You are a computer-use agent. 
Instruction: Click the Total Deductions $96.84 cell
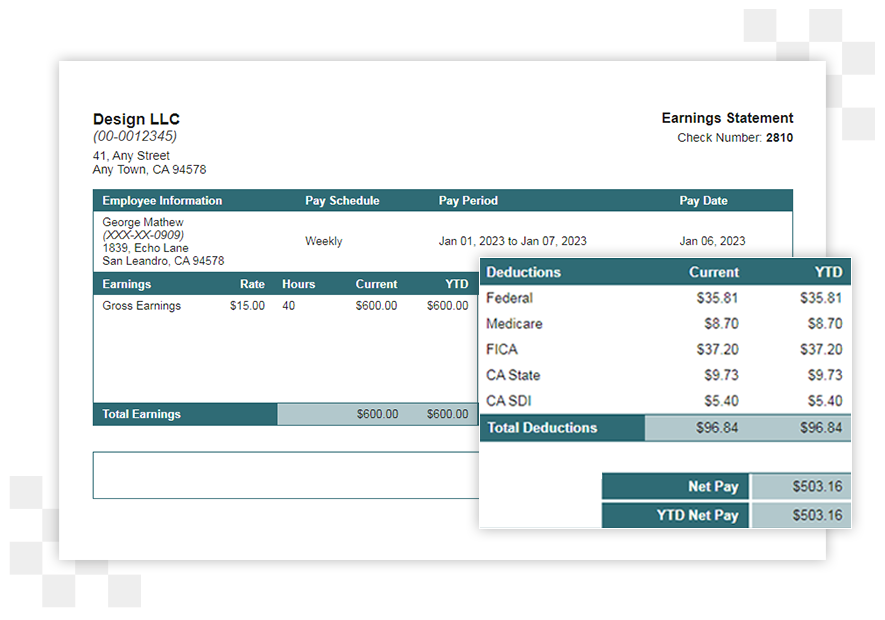(x=716, y=427)
